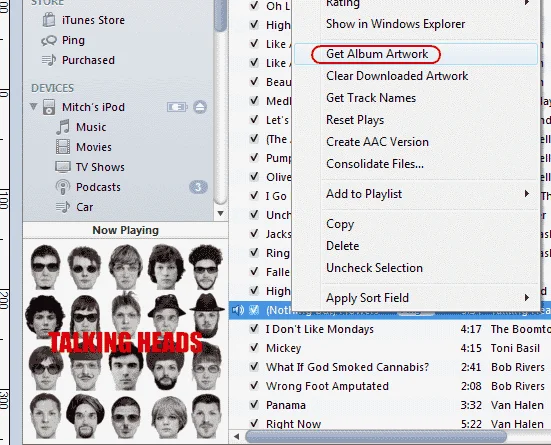Click the DEVICES section header
Image resolution: width=551 pixels, height=445 pixels.
52,88
